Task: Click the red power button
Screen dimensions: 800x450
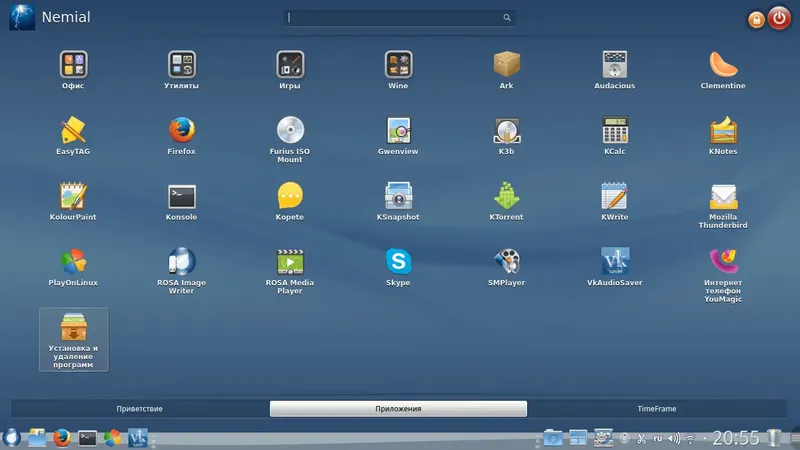Action: pyautogui.click(x=779, y=18)
